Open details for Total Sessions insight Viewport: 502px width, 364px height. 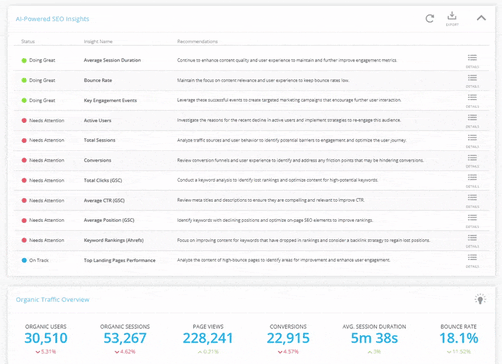click(472, 140)
